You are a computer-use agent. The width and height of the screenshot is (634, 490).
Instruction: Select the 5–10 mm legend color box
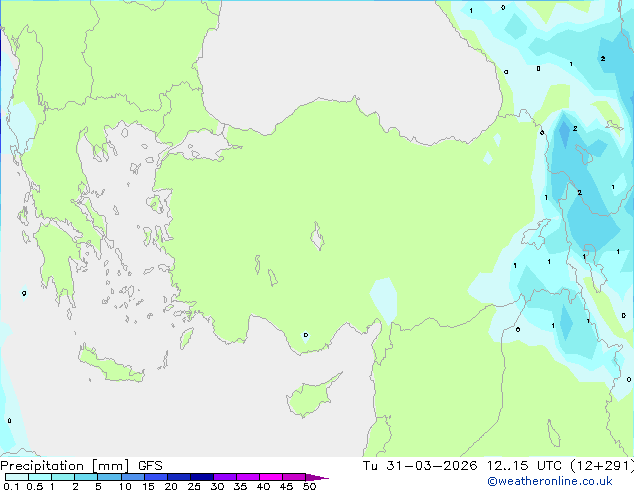click(x=110, y=477)
